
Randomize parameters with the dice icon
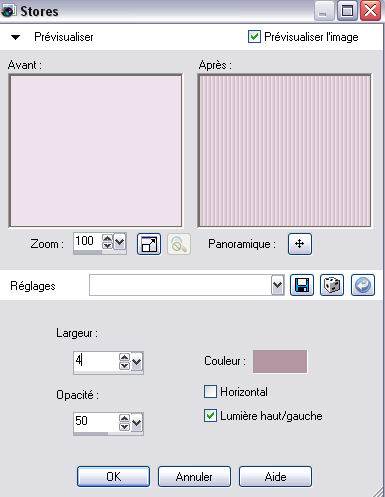click(x=332, y=285)
